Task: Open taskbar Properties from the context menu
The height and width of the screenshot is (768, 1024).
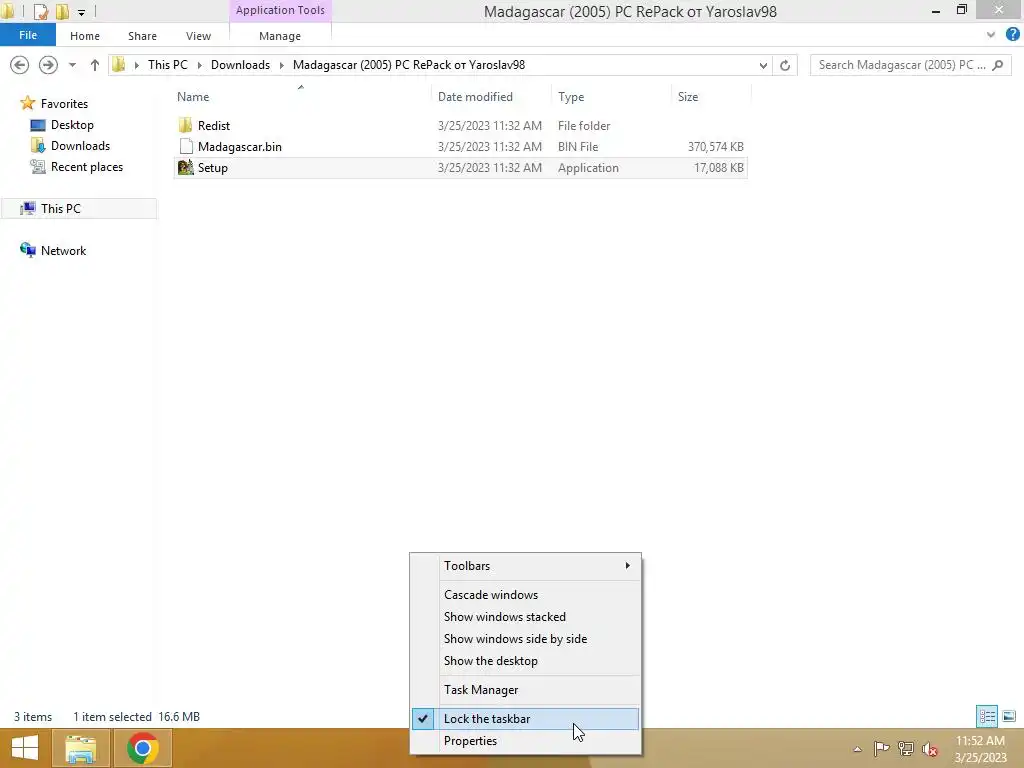Action: (x=526, y=741)
